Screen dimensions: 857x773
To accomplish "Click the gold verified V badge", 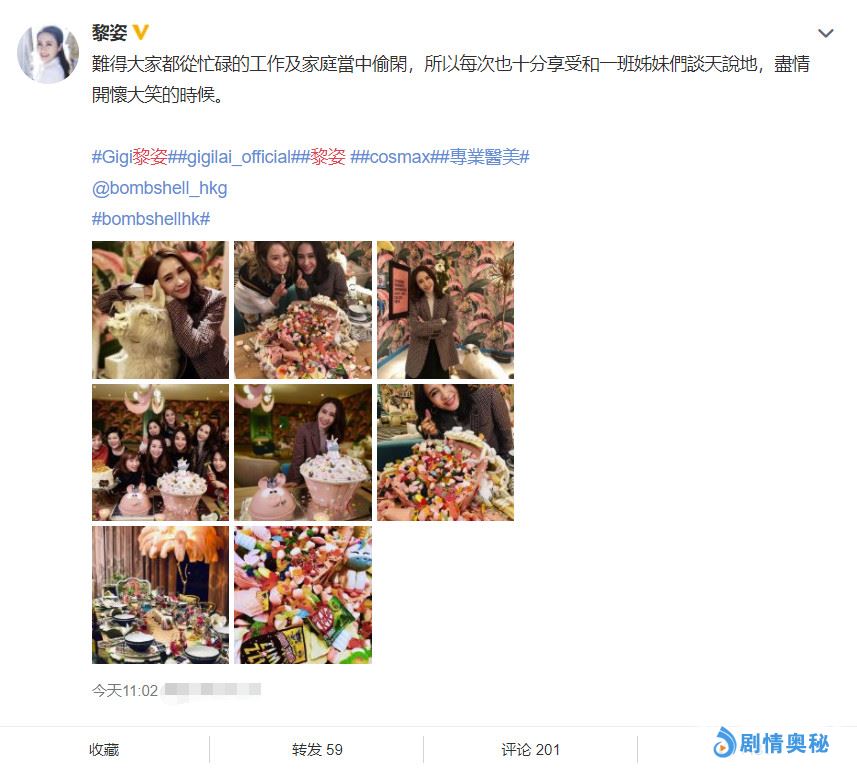I will (141, 32).
